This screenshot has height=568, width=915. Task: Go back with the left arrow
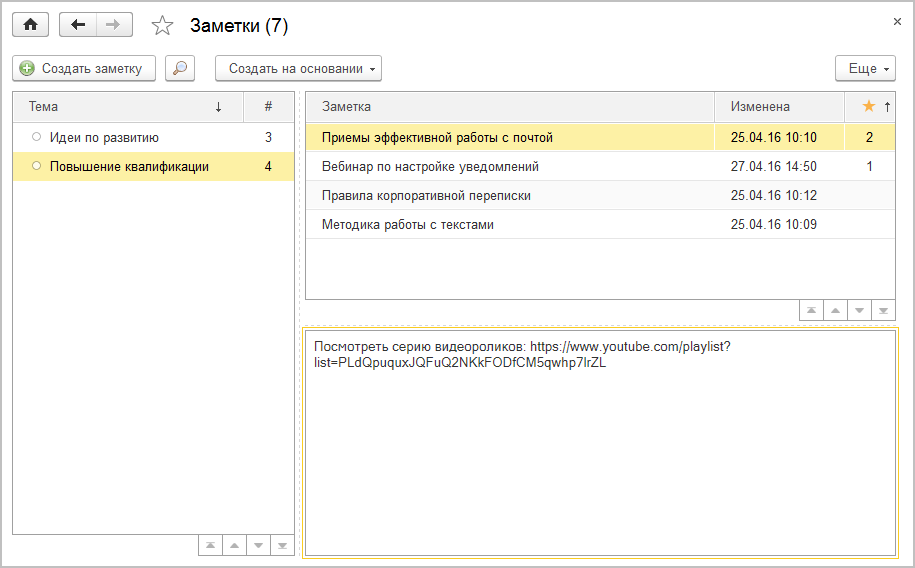[x=78, y=25]
